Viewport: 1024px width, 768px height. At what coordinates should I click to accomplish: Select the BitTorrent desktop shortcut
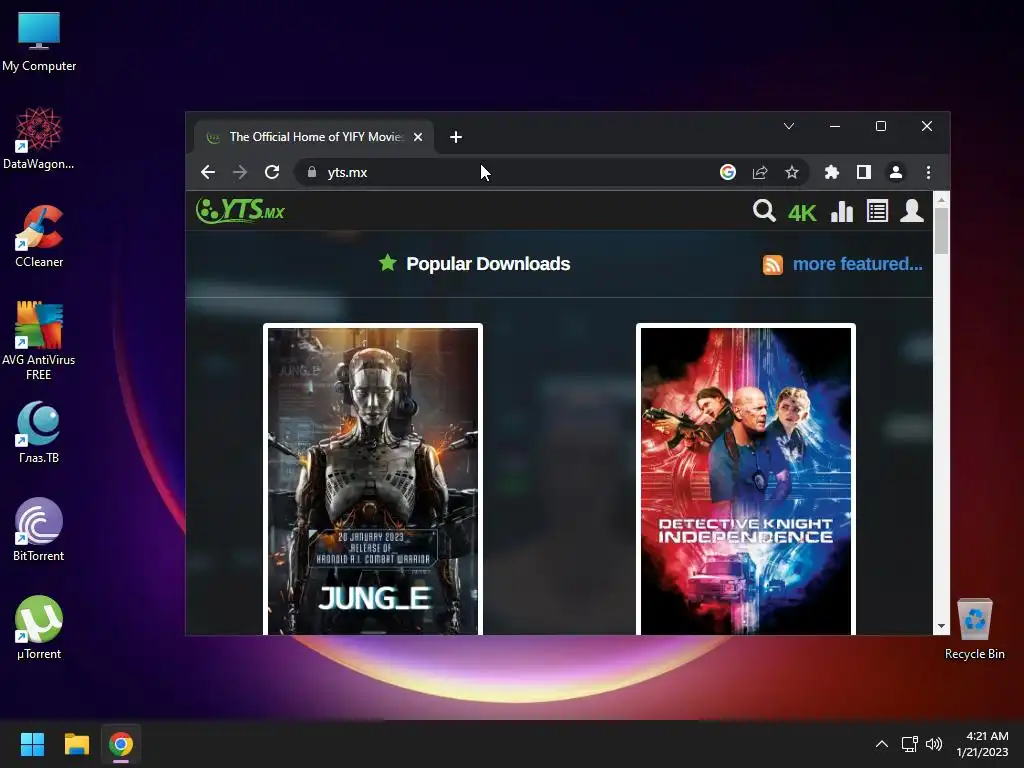point(39,530)
